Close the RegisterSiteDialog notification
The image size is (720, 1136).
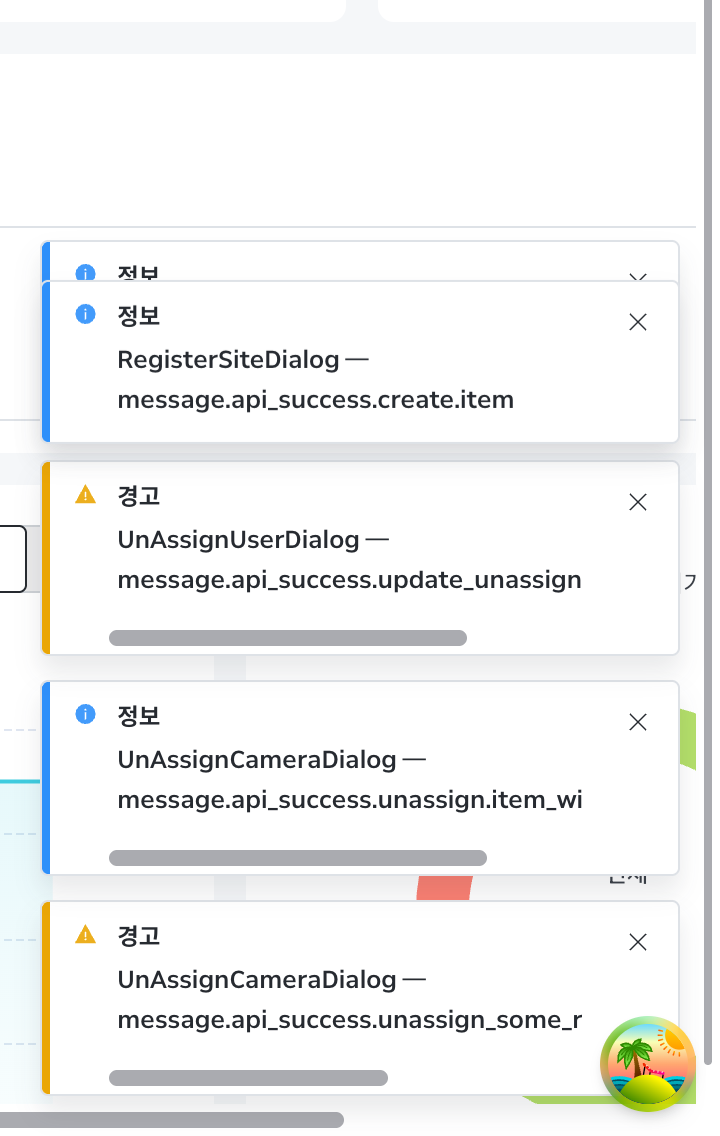[x=638, y=322]
